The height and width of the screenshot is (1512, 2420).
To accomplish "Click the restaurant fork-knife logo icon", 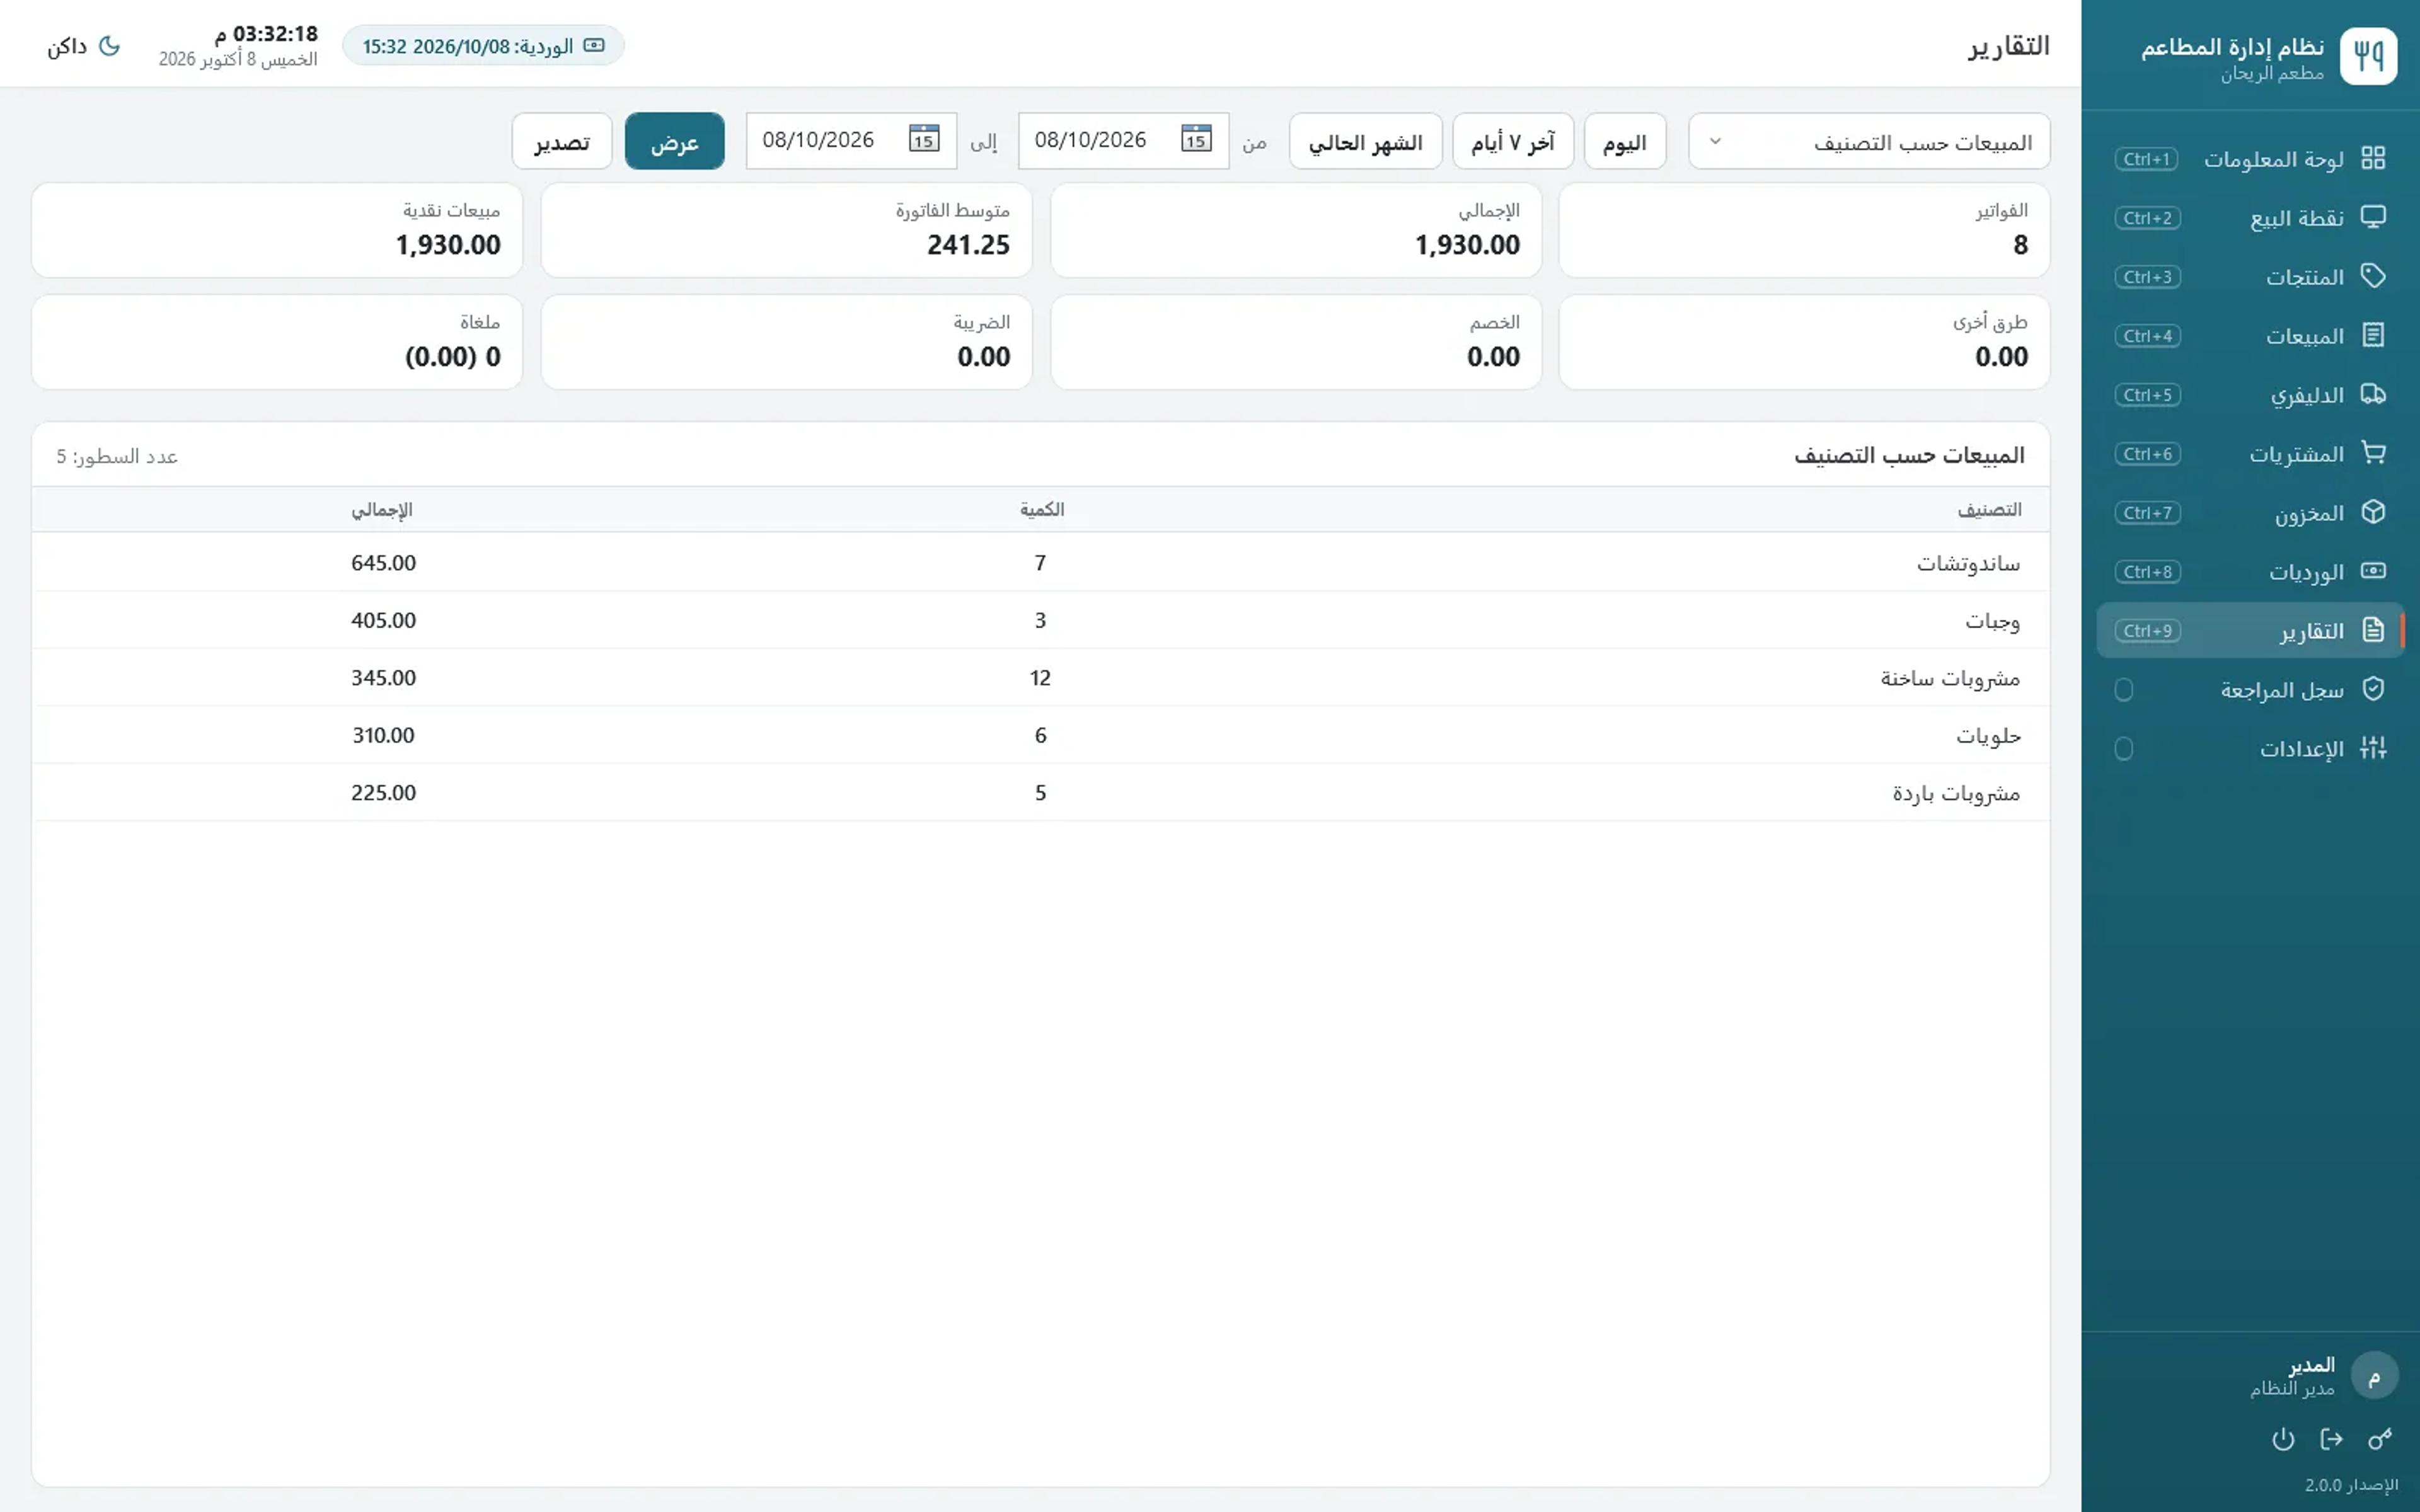I will tap(2368, 56).
